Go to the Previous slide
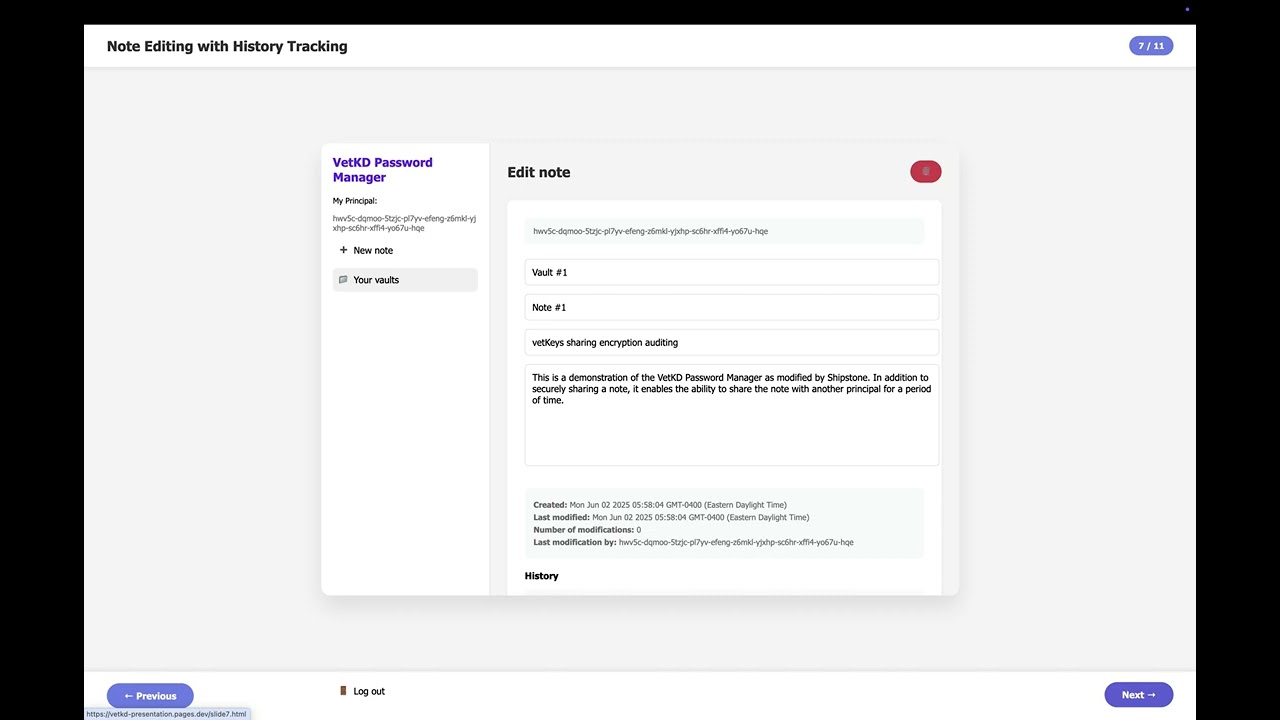Viewport: 1280px width, 720px height. (150, 696)
